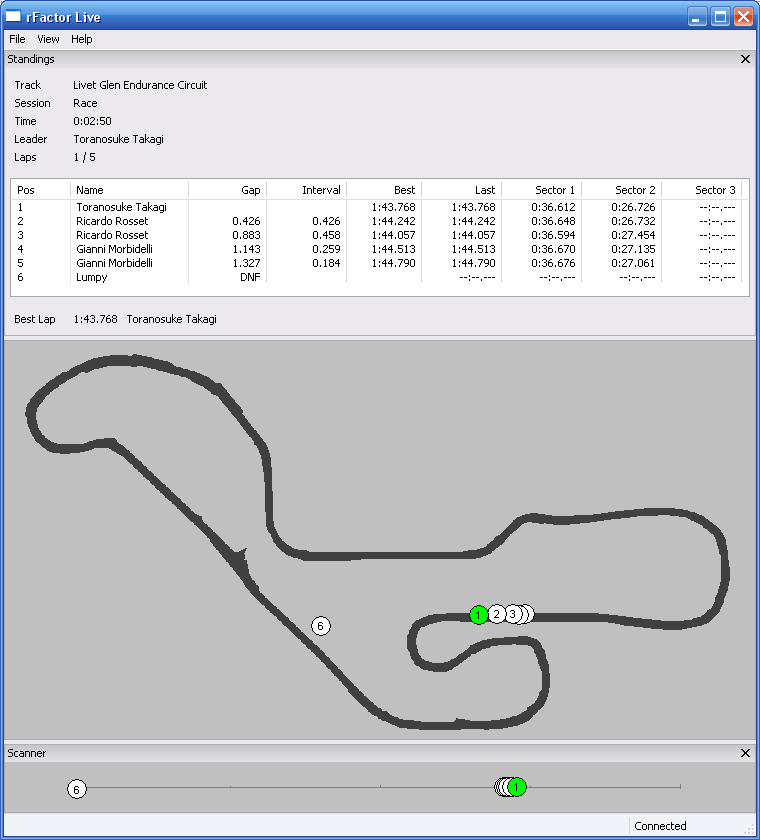Select car 2 marker on the track map
The image size is (760, 840).
(496, 614)
